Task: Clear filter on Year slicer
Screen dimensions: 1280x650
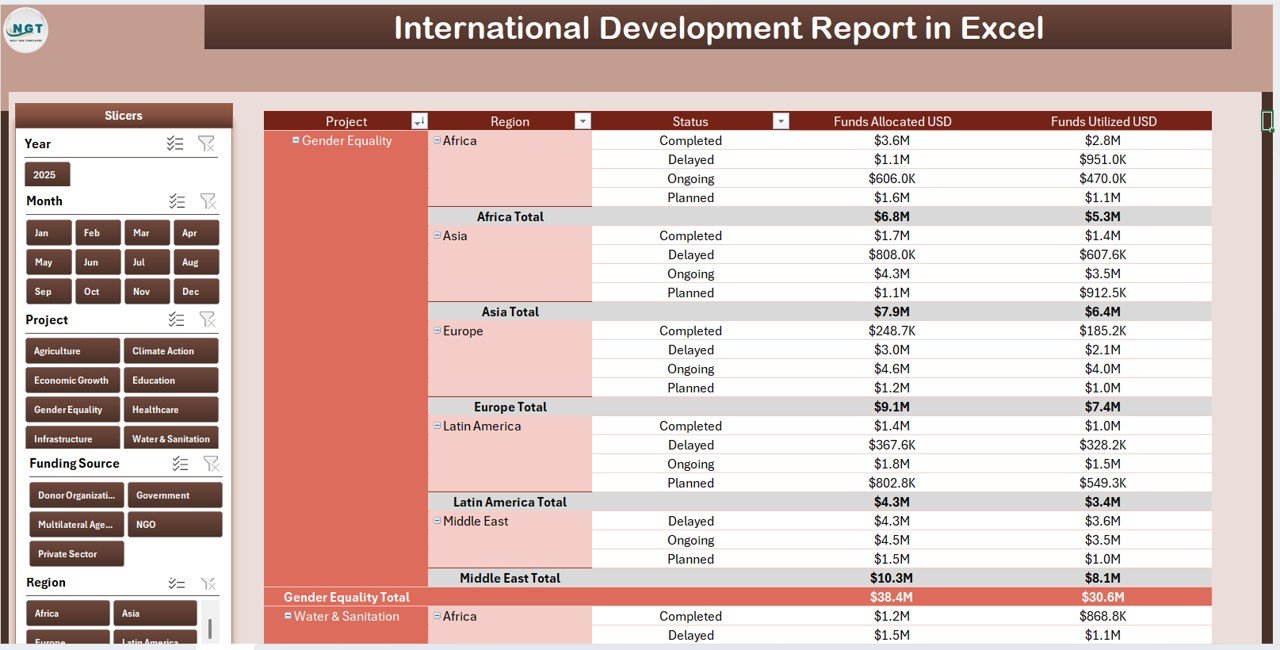Action: pyautogui.click(x=206, y=144)
